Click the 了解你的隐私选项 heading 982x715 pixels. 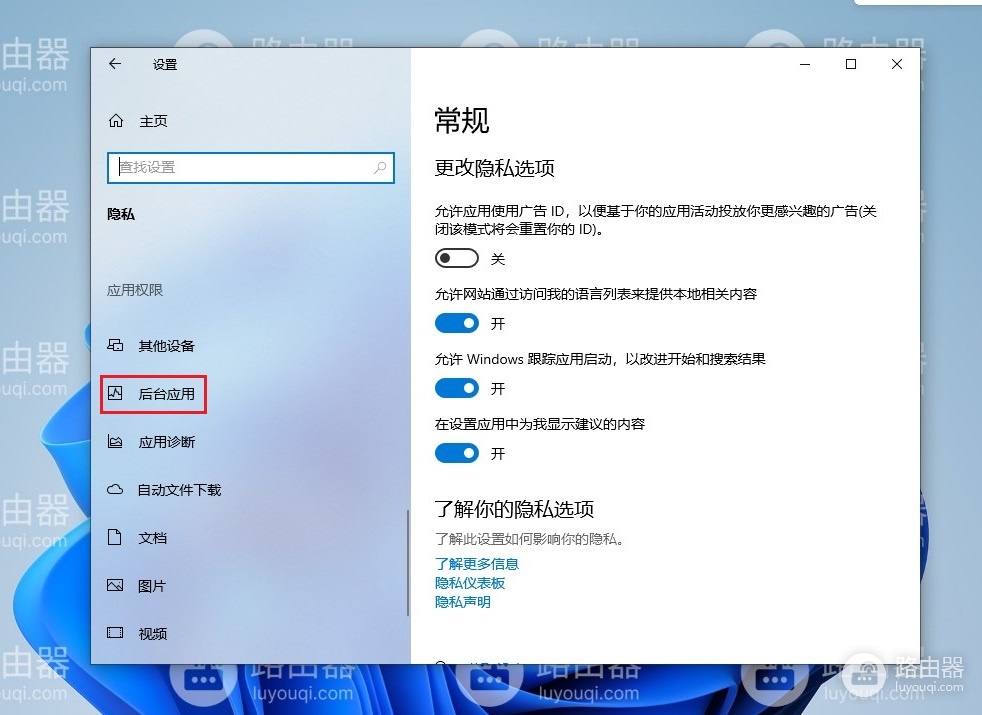[514, 508]
